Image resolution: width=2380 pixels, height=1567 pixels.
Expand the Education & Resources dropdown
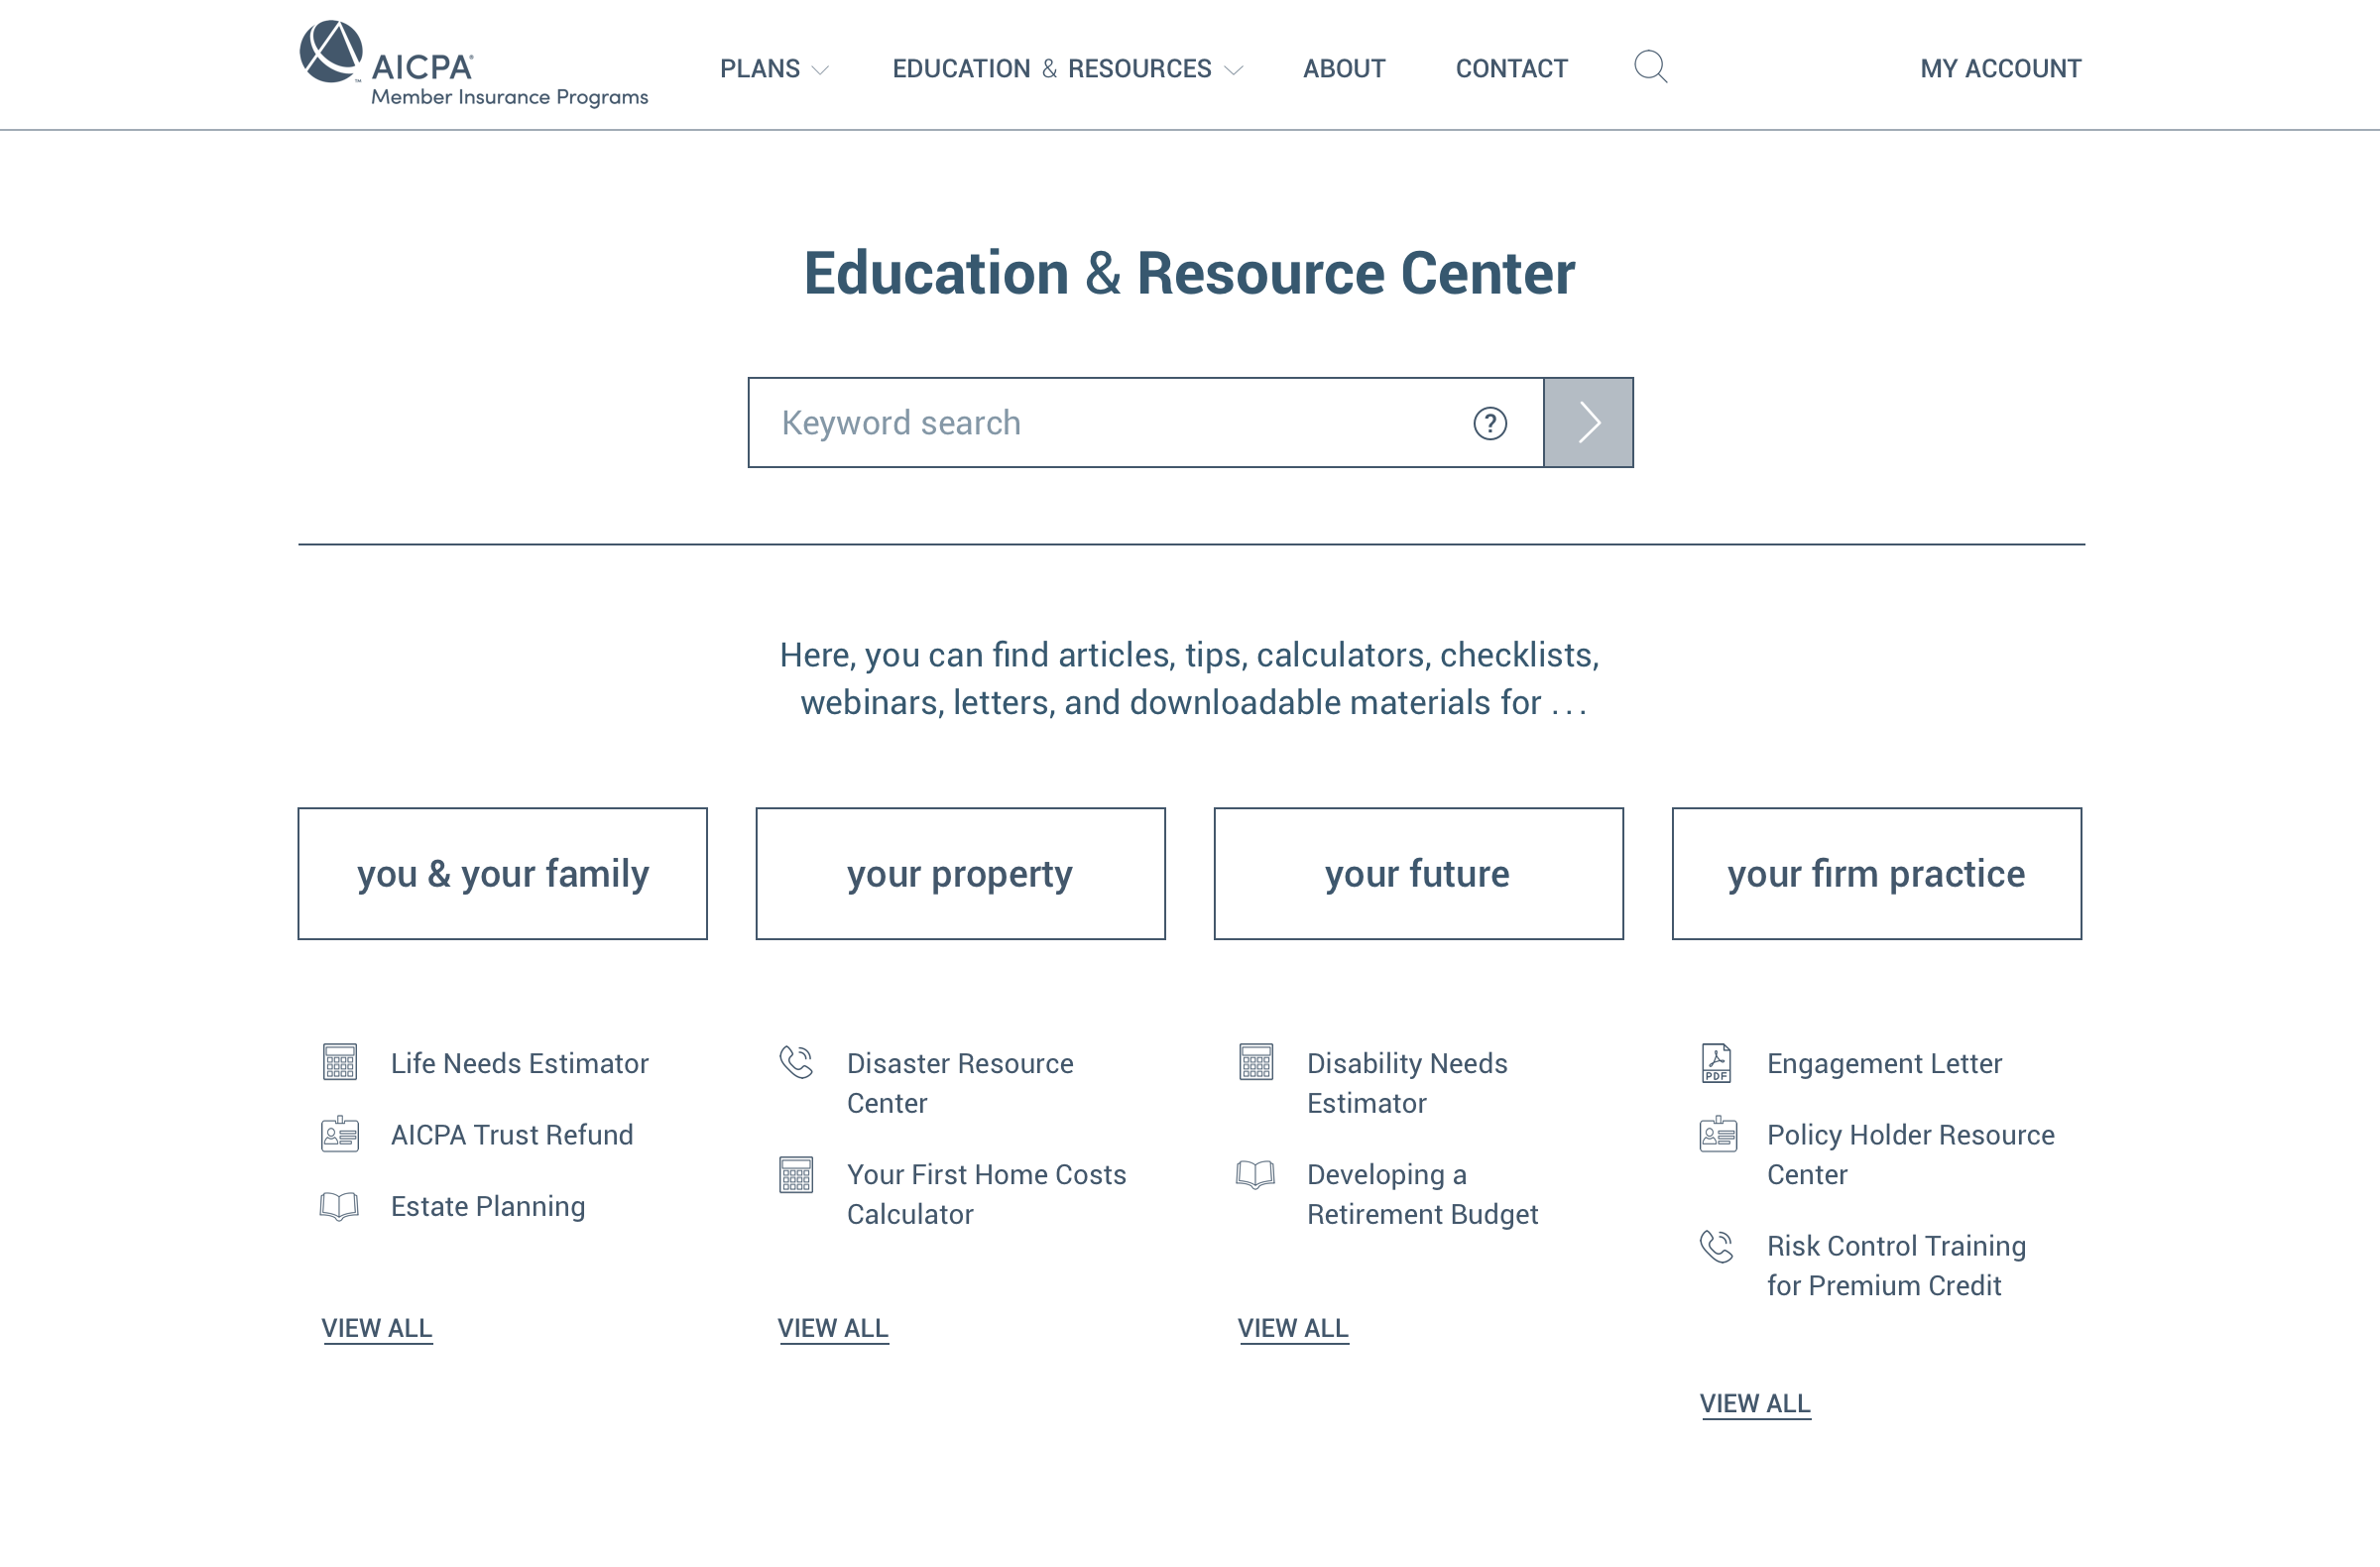pyautogui.click(x=1066, y=69)
